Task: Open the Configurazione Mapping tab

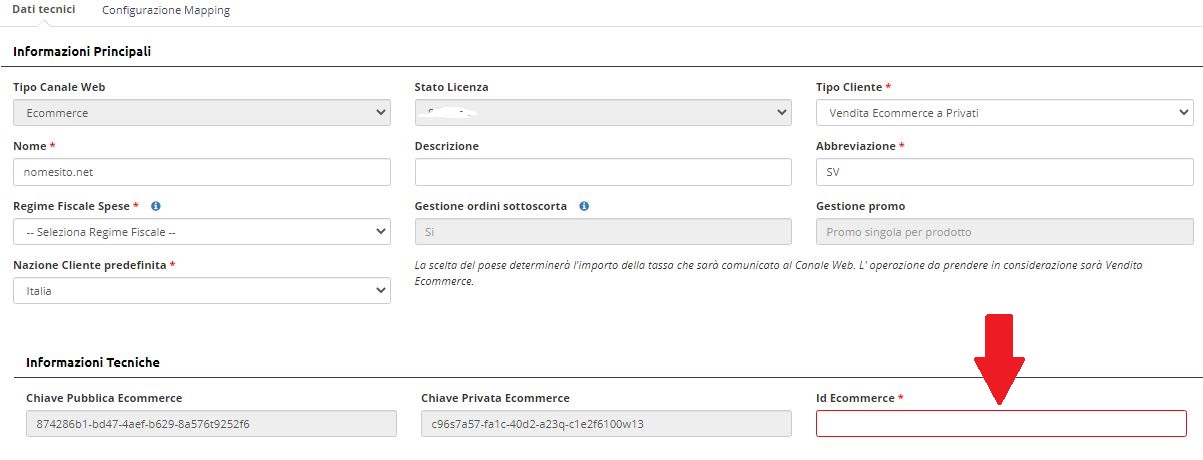Action: [x=166, y=10]
